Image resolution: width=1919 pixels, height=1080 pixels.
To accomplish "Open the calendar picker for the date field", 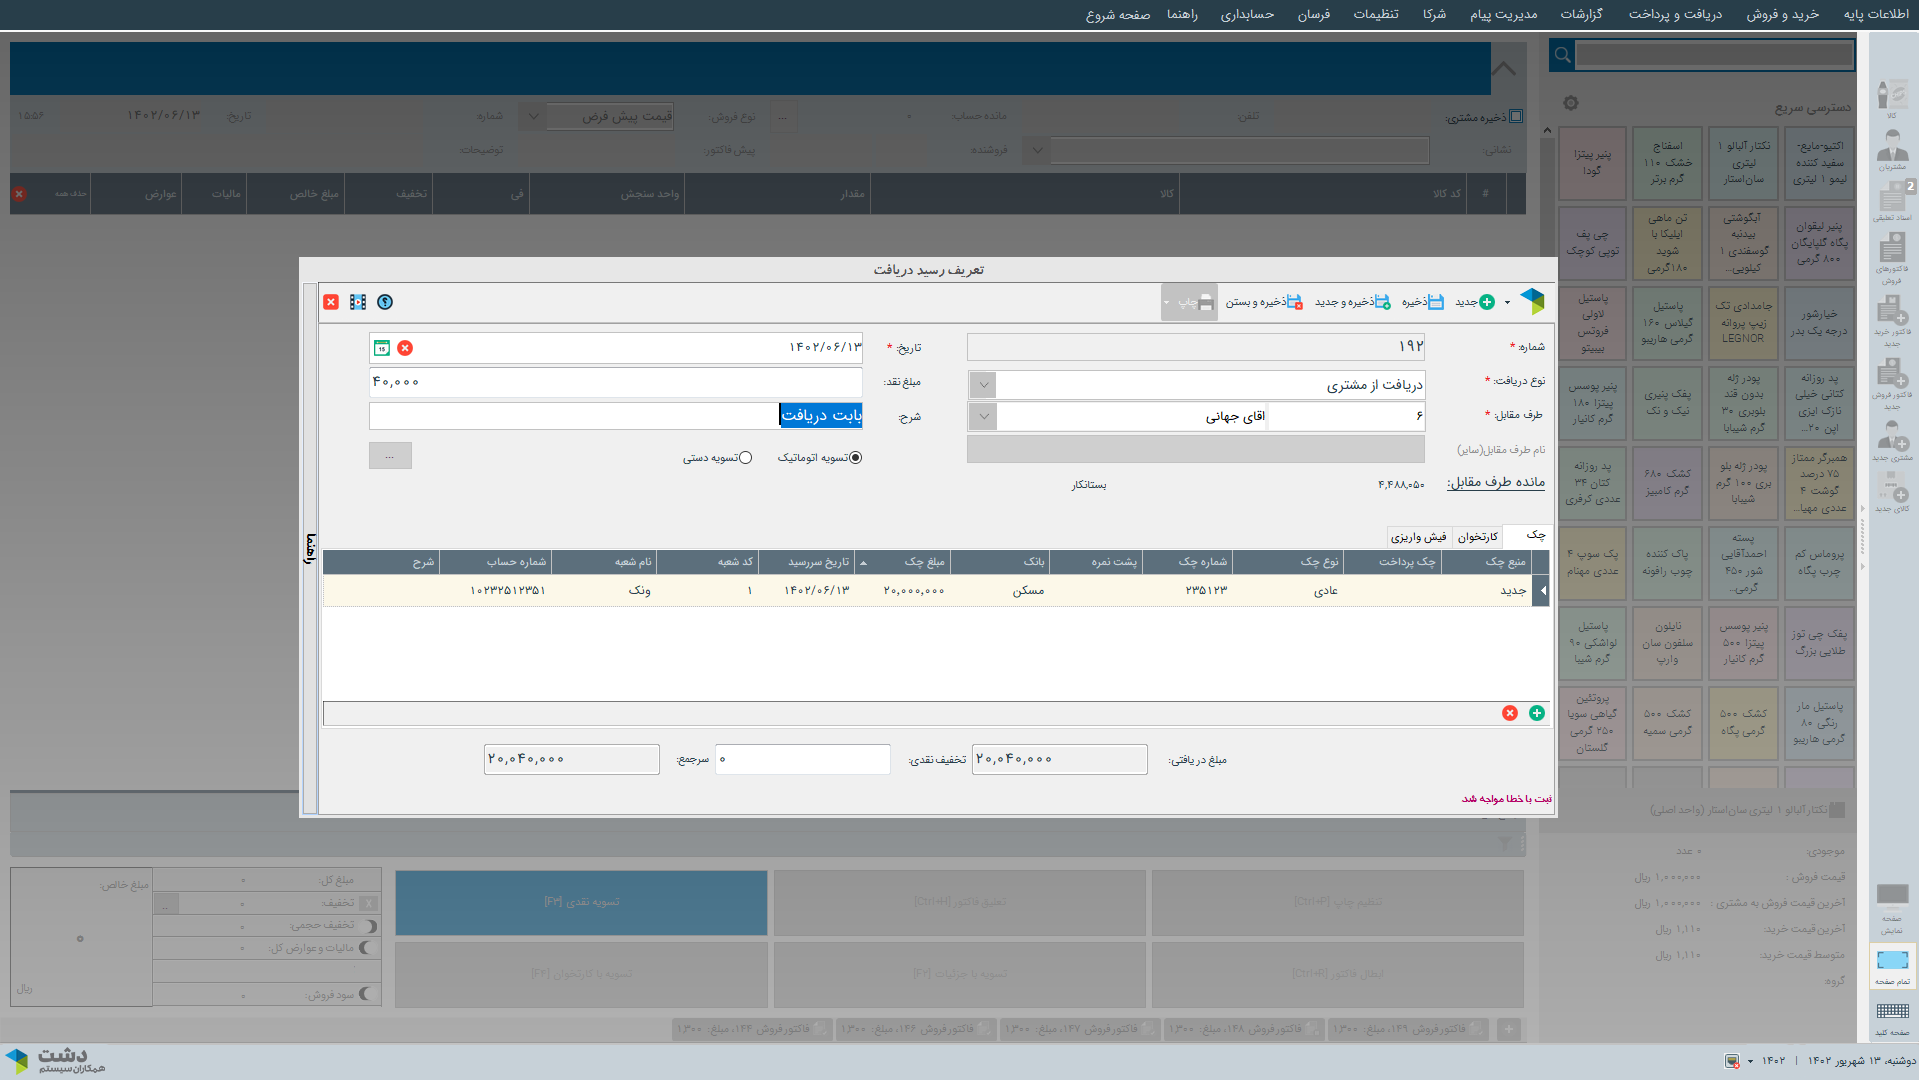I will click(382, 348).
